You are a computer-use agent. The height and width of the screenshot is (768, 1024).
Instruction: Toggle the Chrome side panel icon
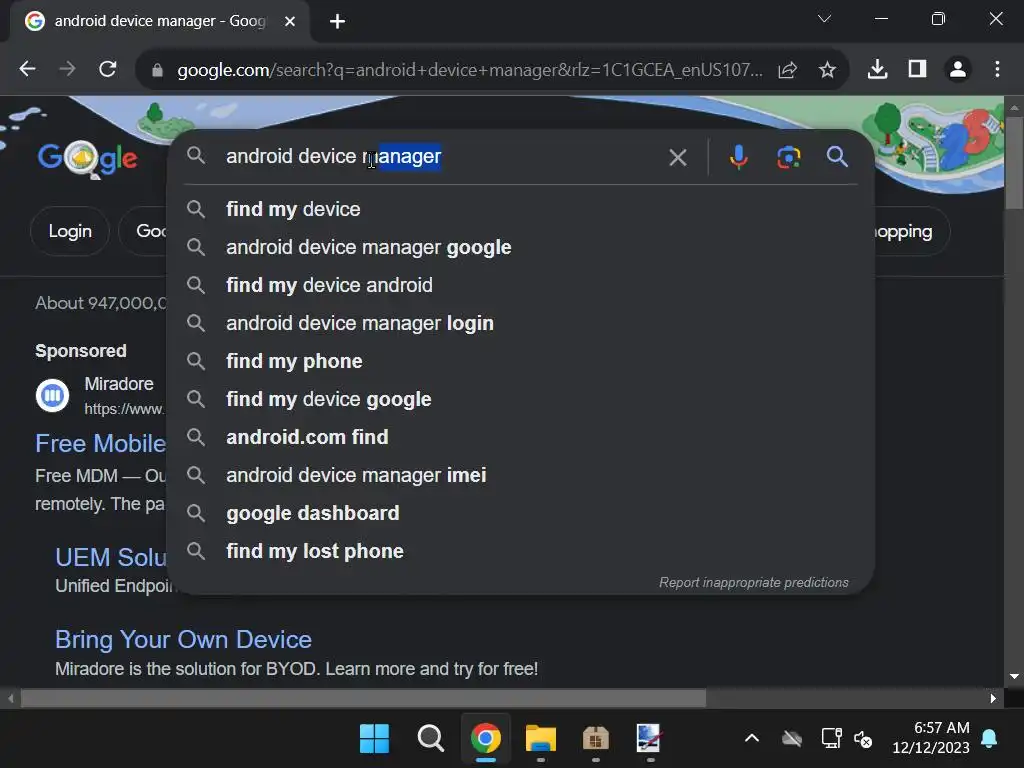[x=918, y=69]
